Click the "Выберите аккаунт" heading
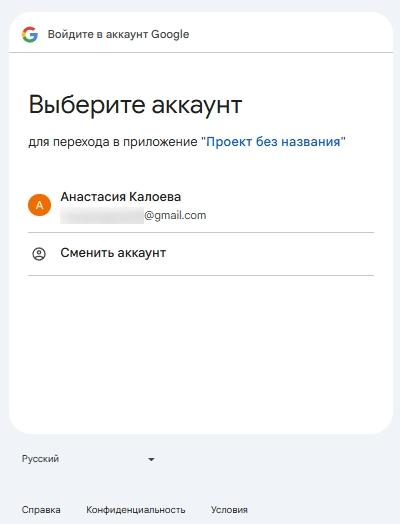 pyautogui.click(x=135, y=105)
